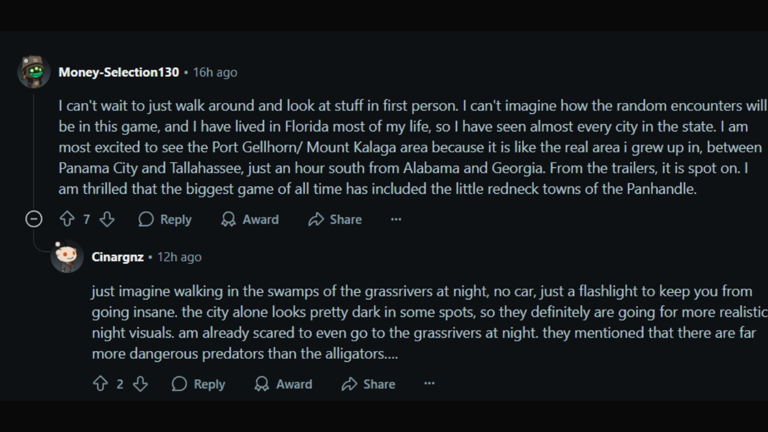This screenshot has width=768, height=432.
Task: Reply to Money-Selection130's comment
Action: click(x=165, y=219)
